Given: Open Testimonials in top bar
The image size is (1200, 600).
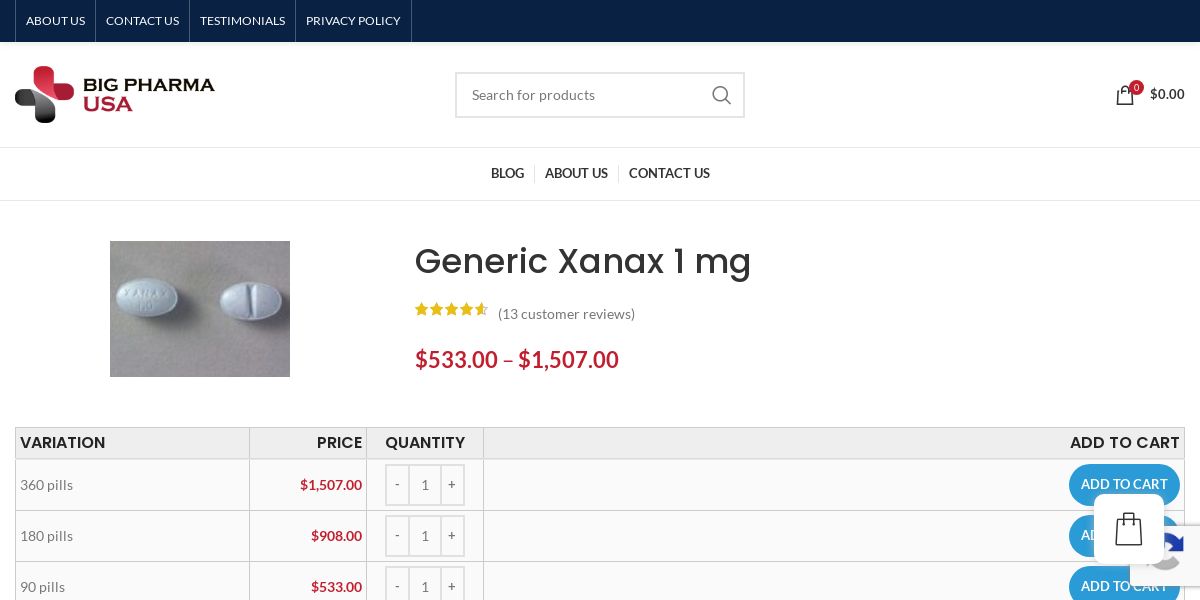Looking at the screenshot, I should tap(242, 21).
